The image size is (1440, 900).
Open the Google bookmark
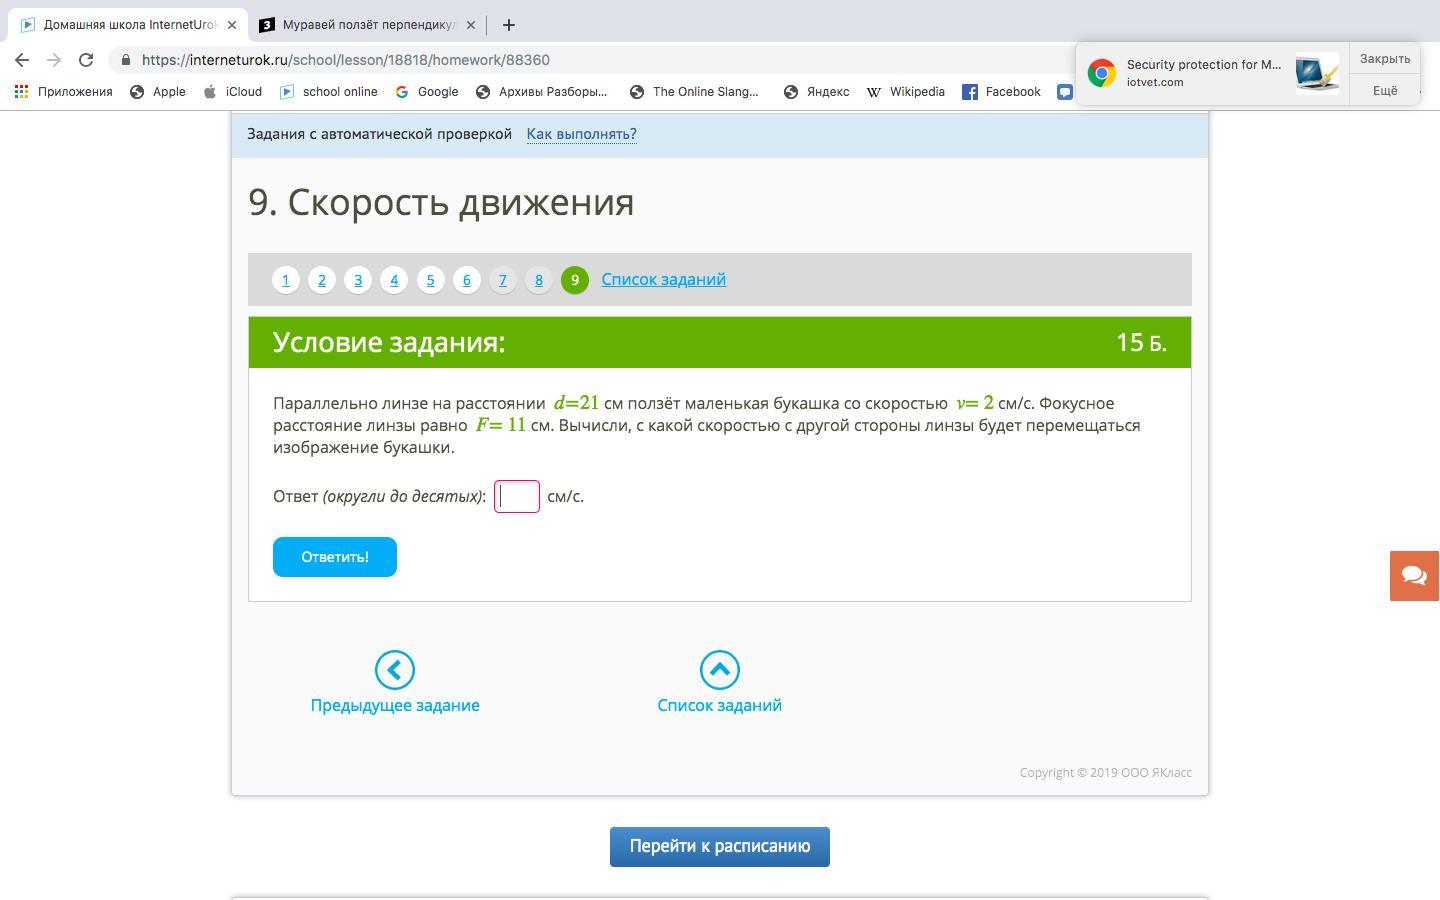coord(426,92)
